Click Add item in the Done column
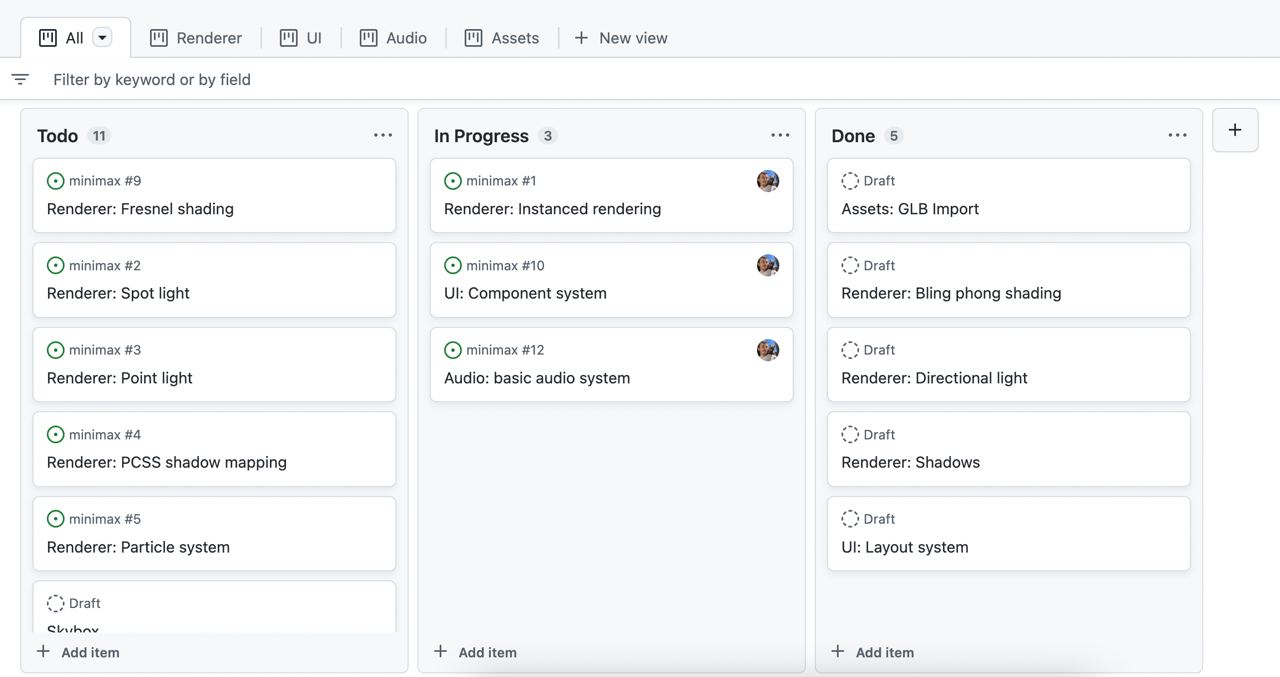This screenshot has height=677, width=1280. pos(873,652)
